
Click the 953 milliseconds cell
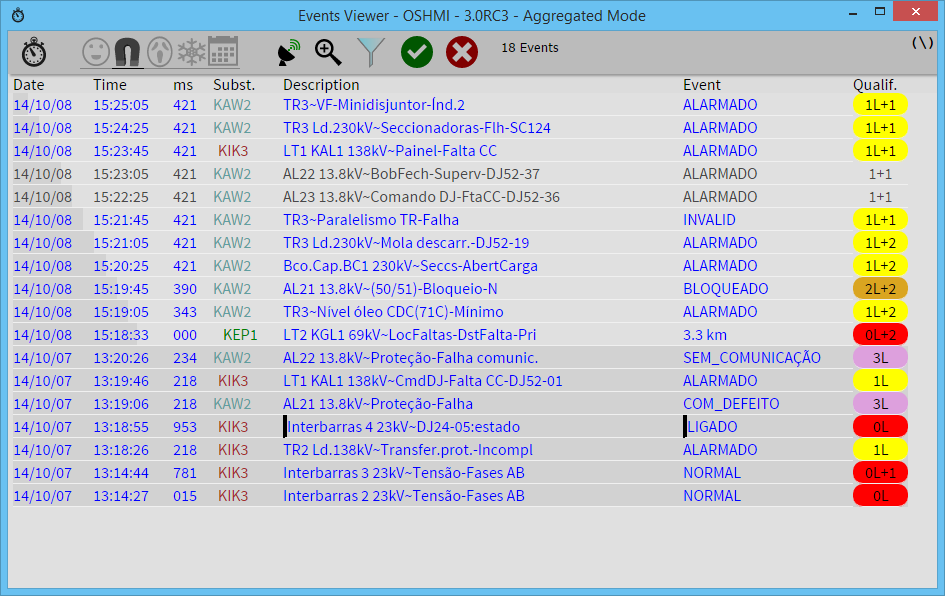click(184, 427)
